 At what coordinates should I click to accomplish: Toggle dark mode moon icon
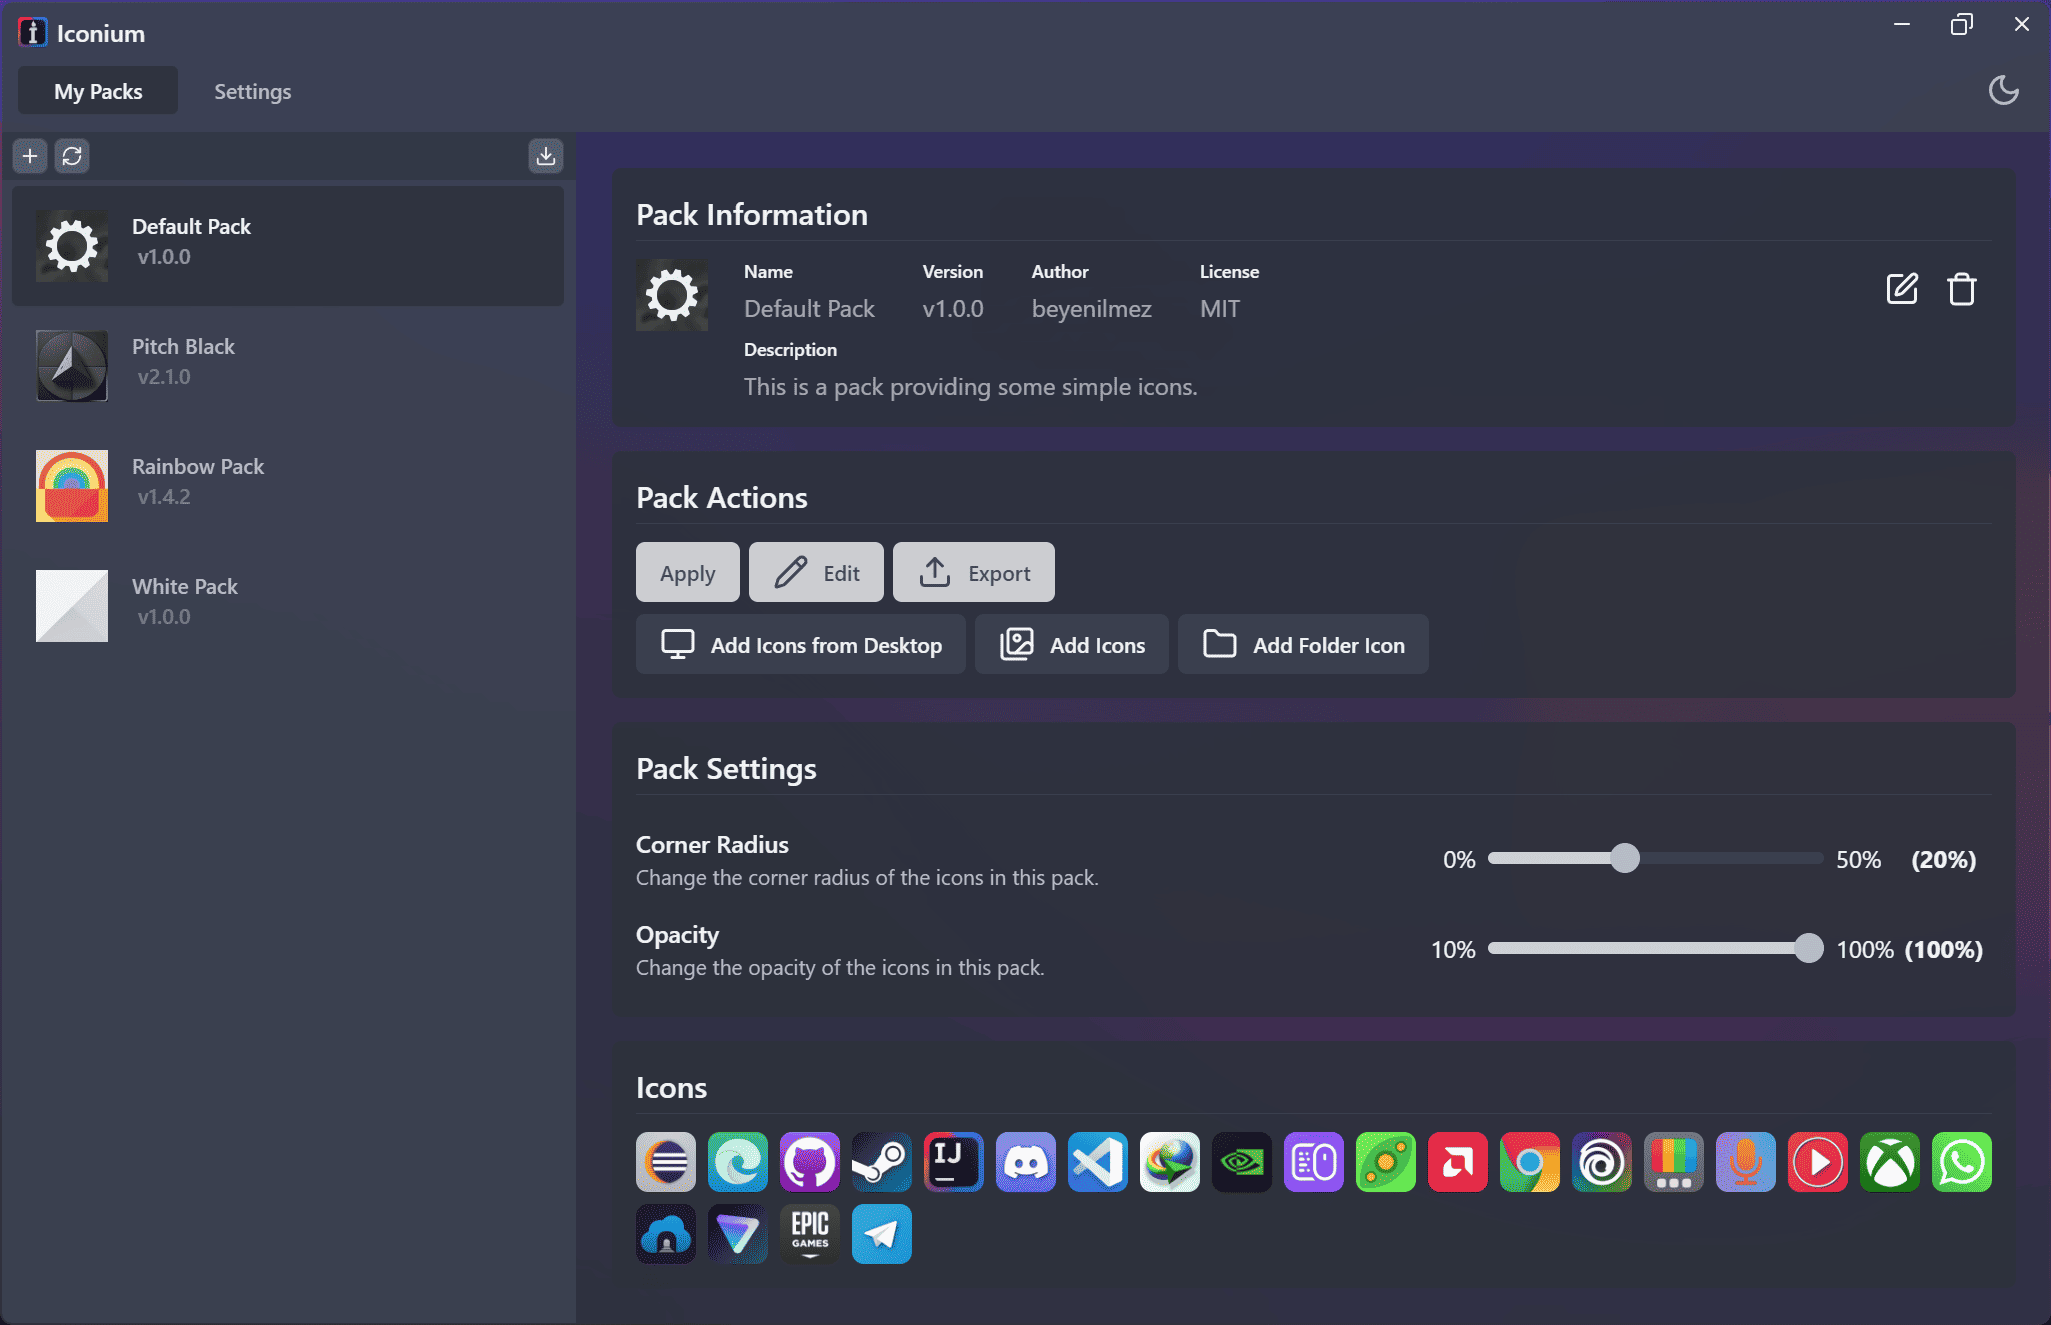pos(2003,90)
